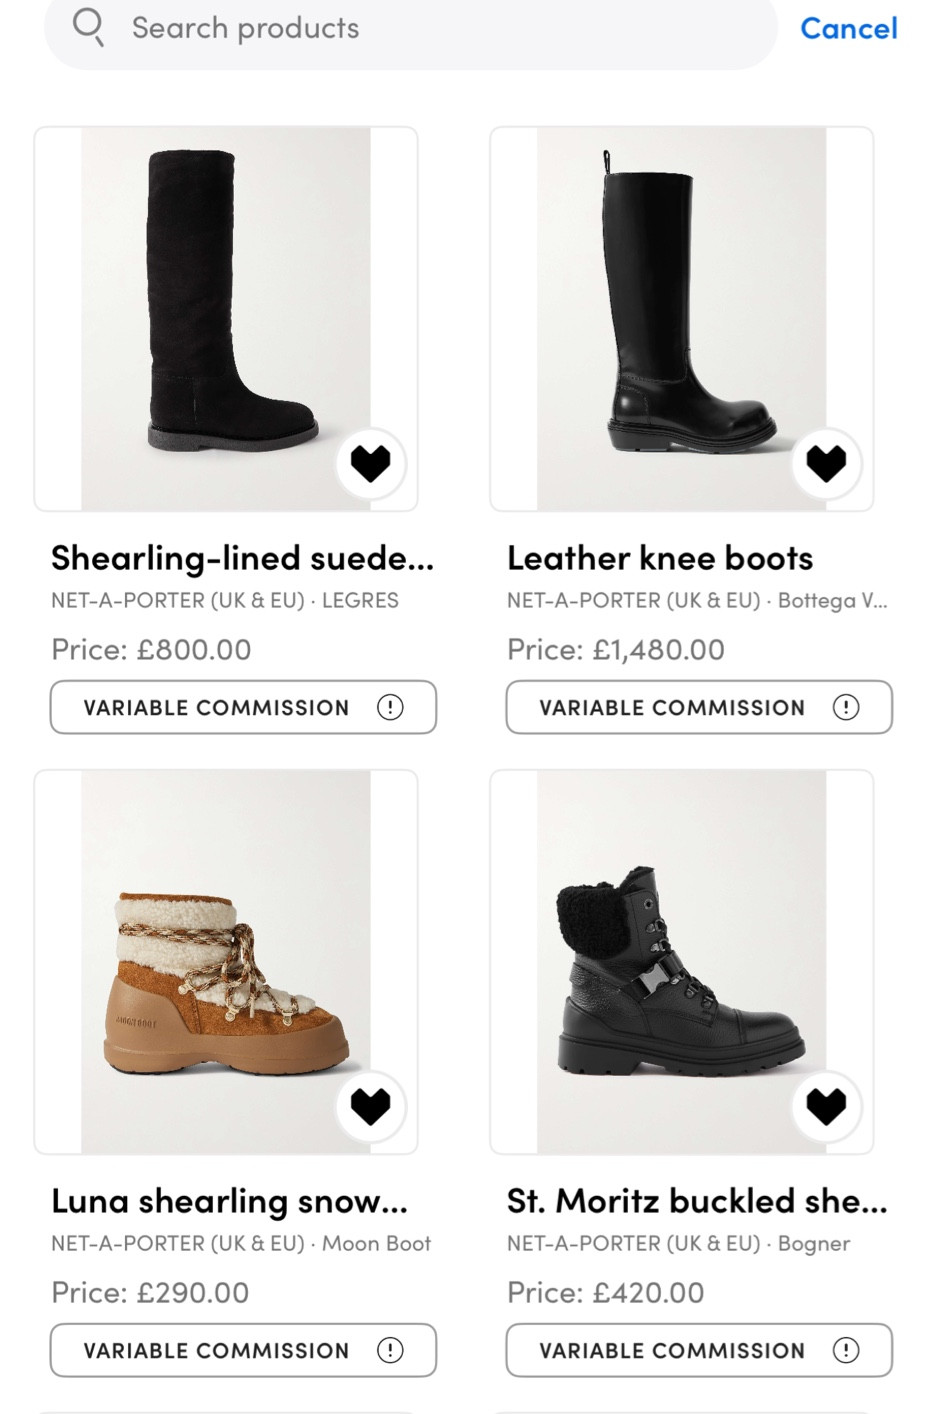Favorite the shearling-lined suede boots with heart icon
Screen dimensions: 943x1414
371,462
